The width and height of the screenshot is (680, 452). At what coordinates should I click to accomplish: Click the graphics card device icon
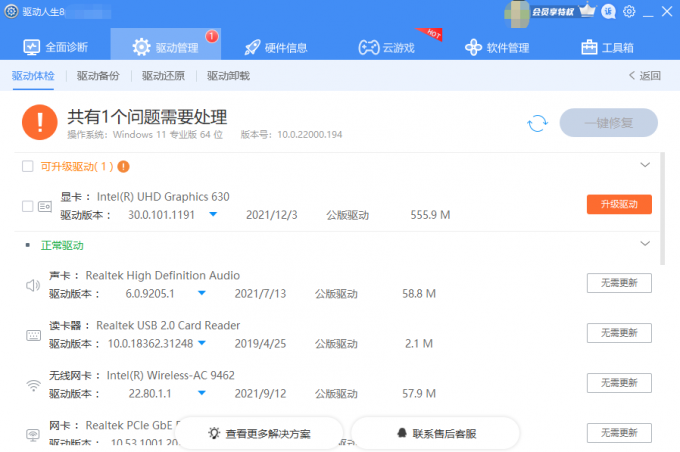click(x=45, y=206)
